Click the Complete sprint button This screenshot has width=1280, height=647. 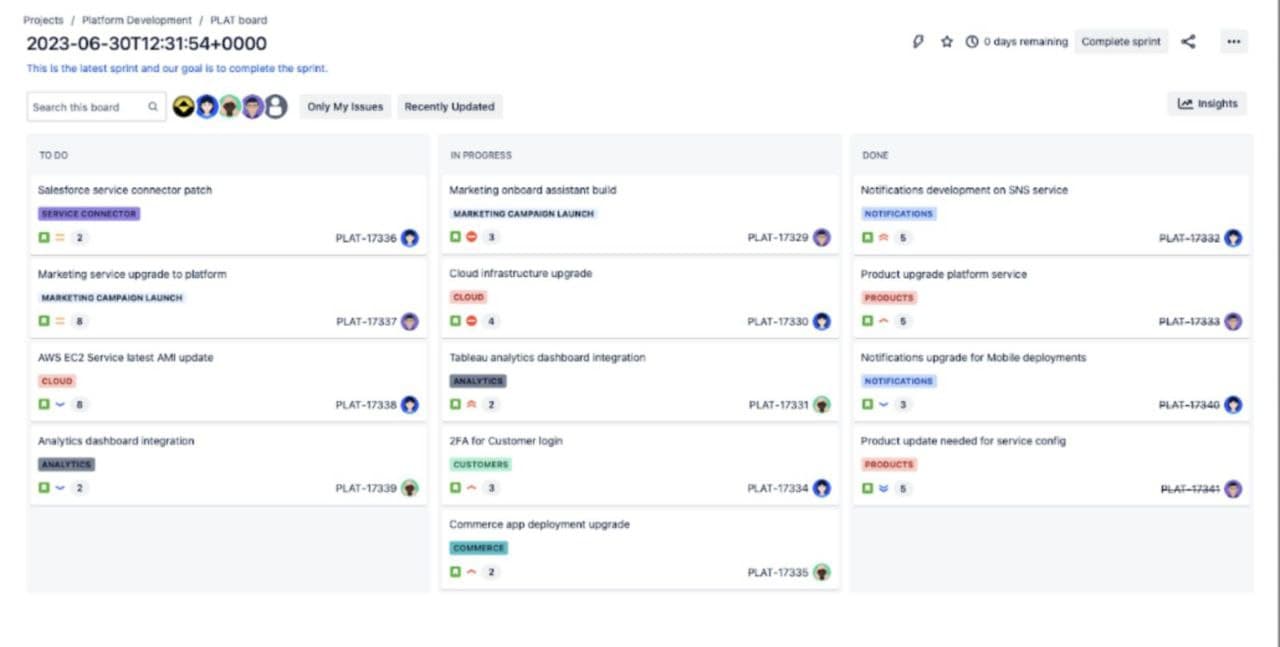1121,42
